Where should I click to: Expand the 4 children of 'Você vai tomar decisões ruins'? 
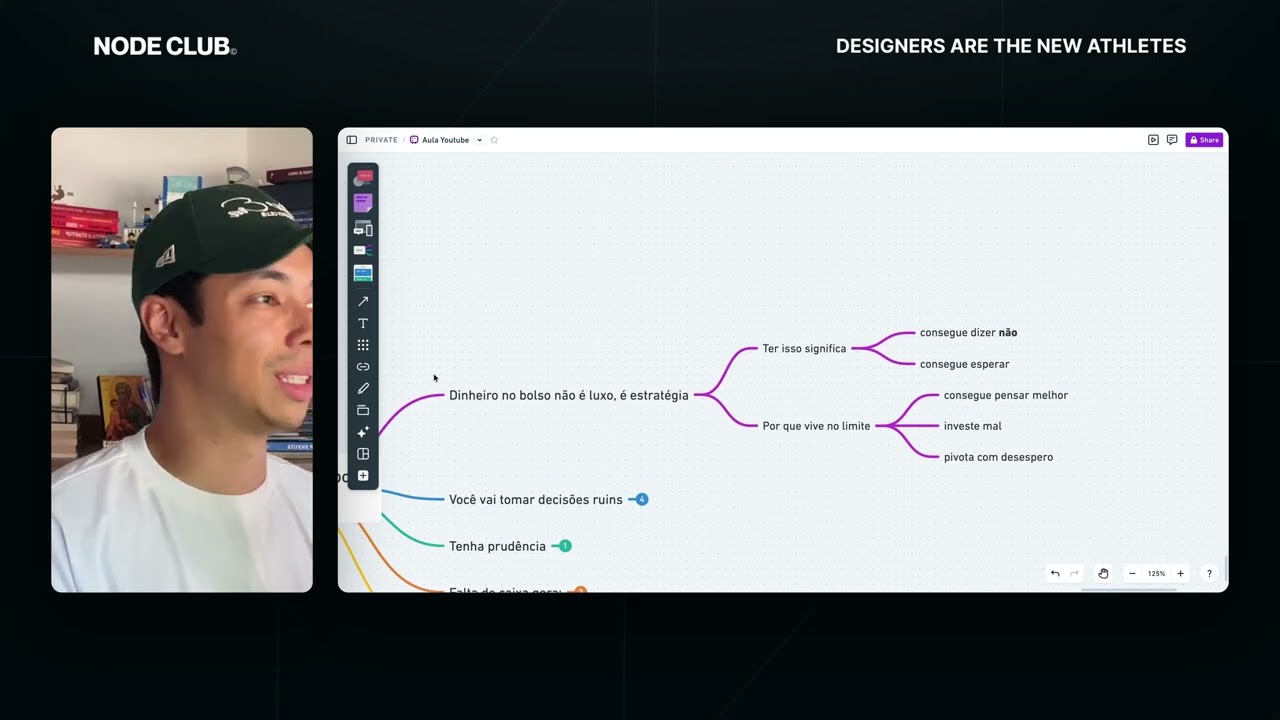pyautogui.click(x=642, y=499)
